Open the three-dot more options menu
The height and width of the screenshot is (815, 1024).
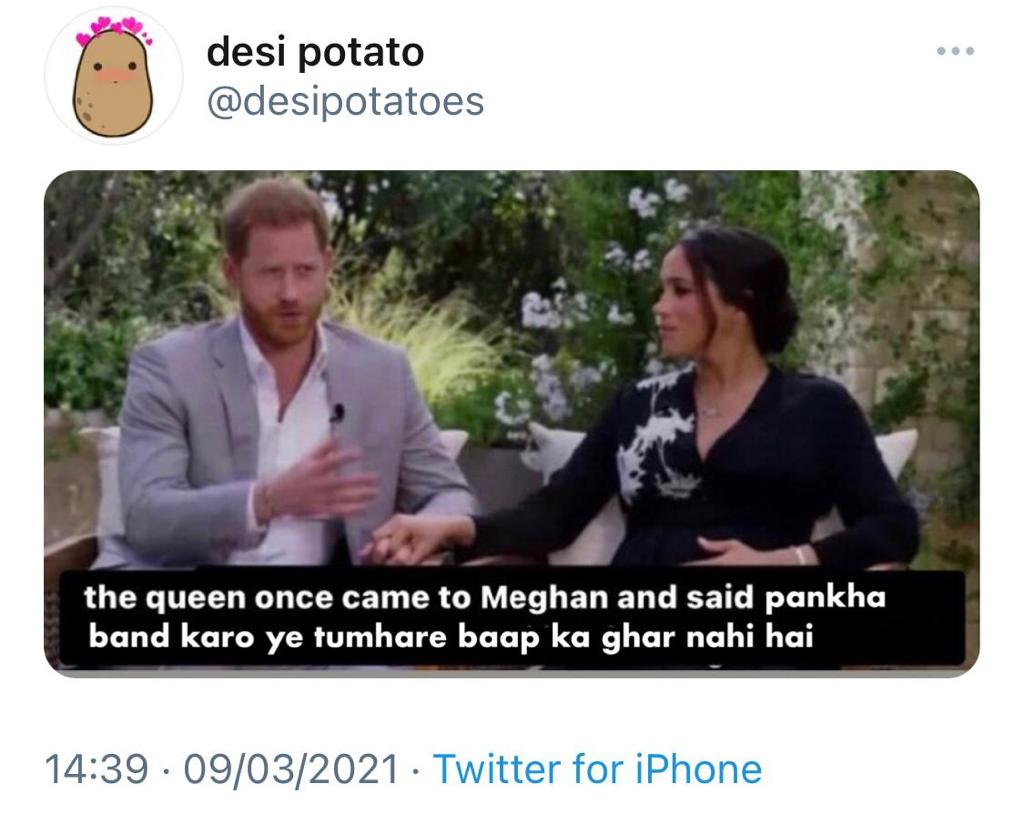(955, 51)
